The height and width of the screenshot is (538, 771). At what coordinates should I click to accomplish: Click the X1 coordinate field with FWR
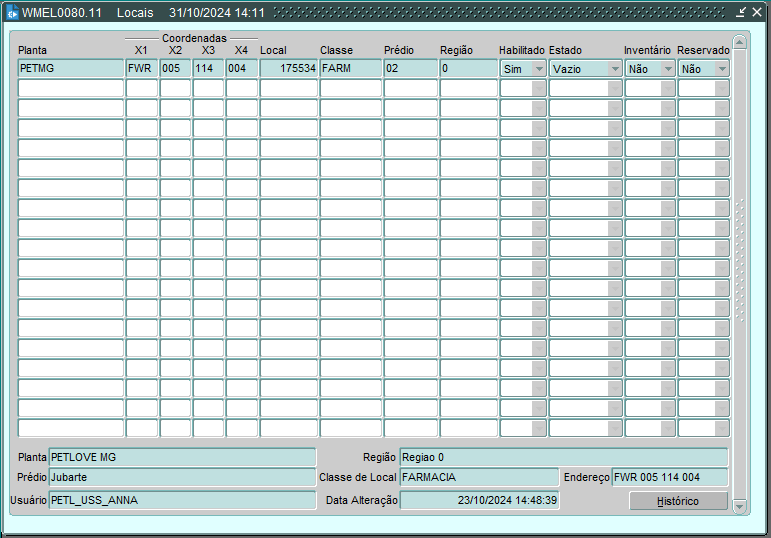(x=141, y=69)
